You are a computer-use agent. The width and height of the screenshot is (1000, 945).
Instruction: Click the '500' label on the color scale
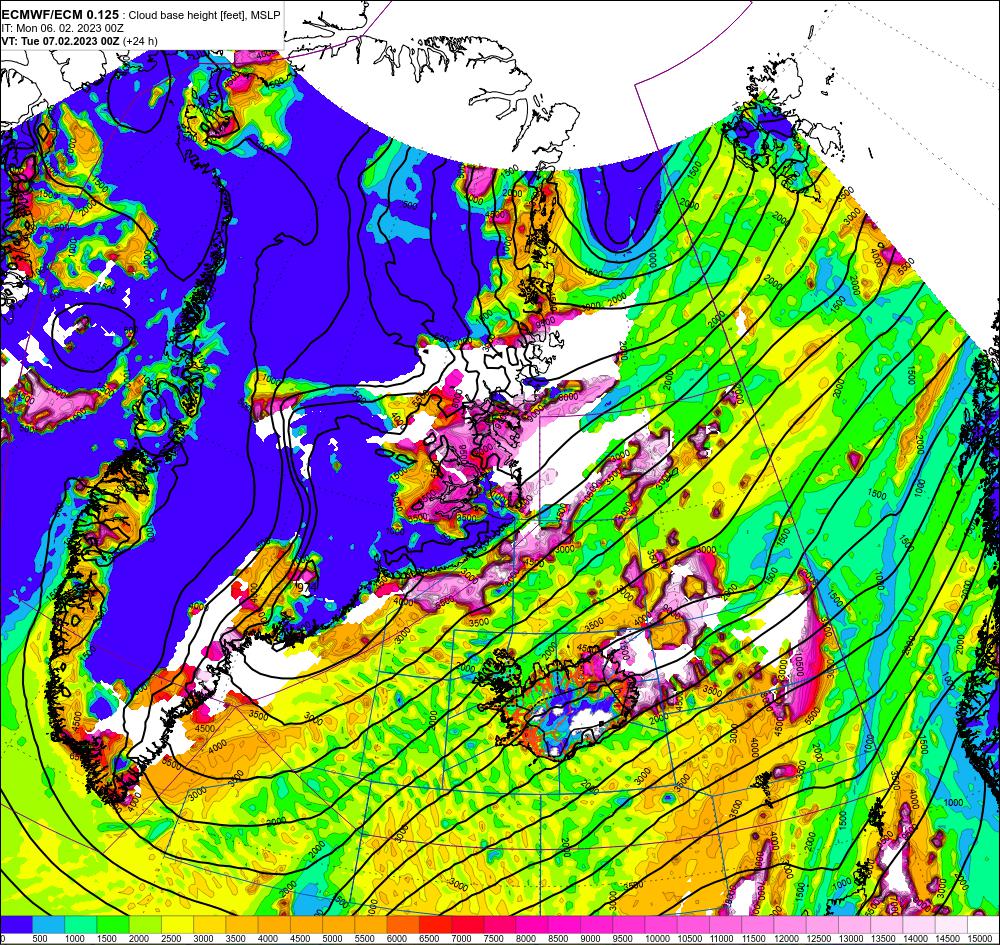tap(40, 938)
